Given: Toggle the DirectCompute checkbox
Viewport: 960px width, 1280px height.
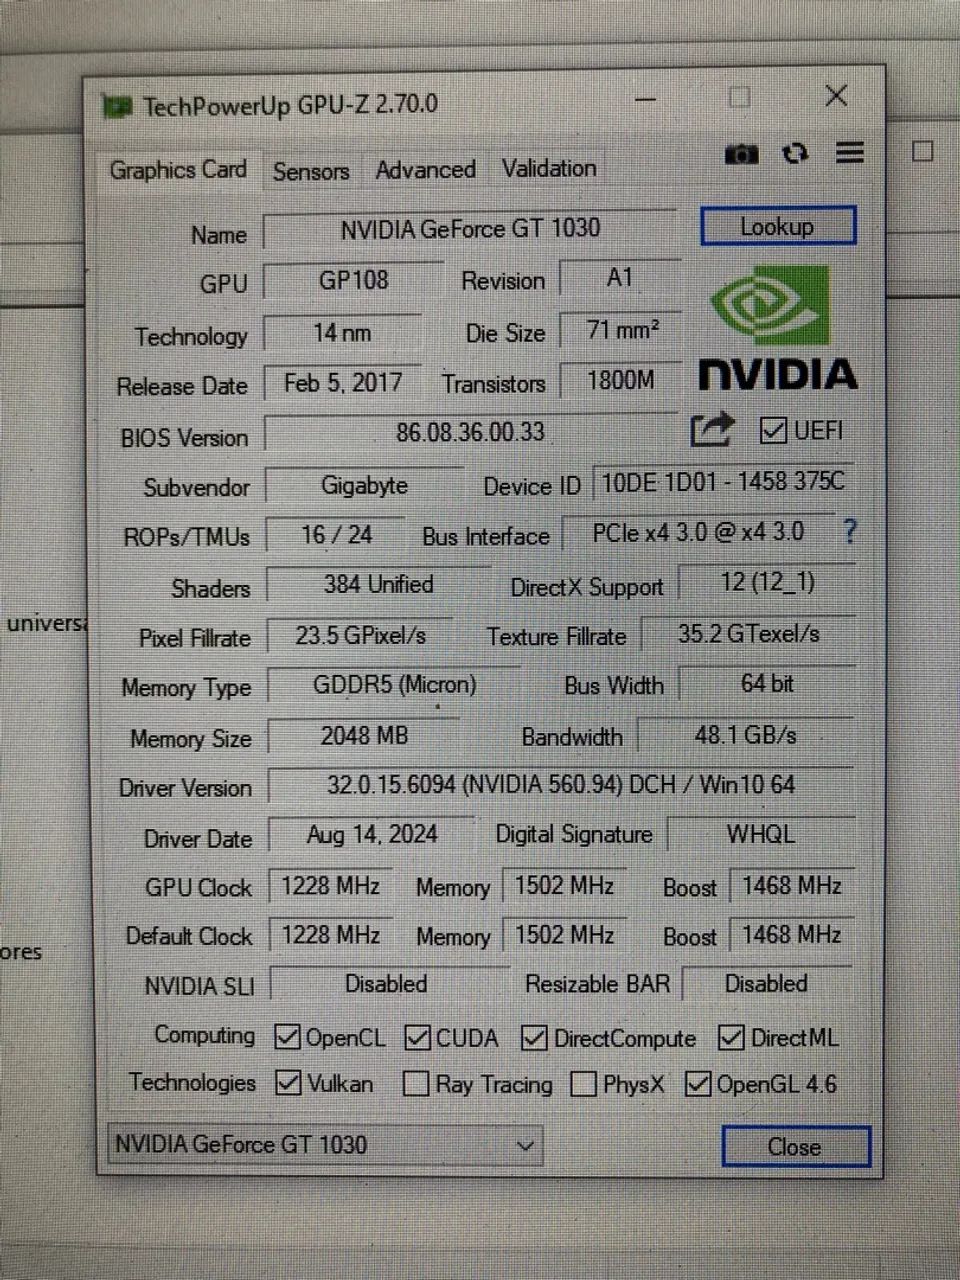Looking at the screenshot, I should click(534, 1039).
